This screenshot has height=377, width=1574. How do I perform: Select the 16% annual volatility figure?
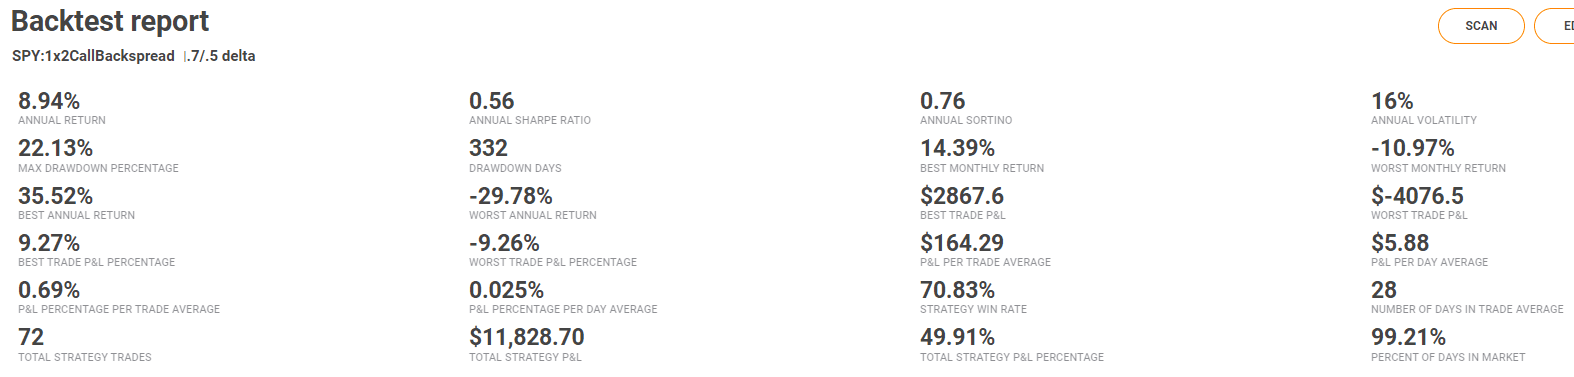click(x=1392, y=101)
